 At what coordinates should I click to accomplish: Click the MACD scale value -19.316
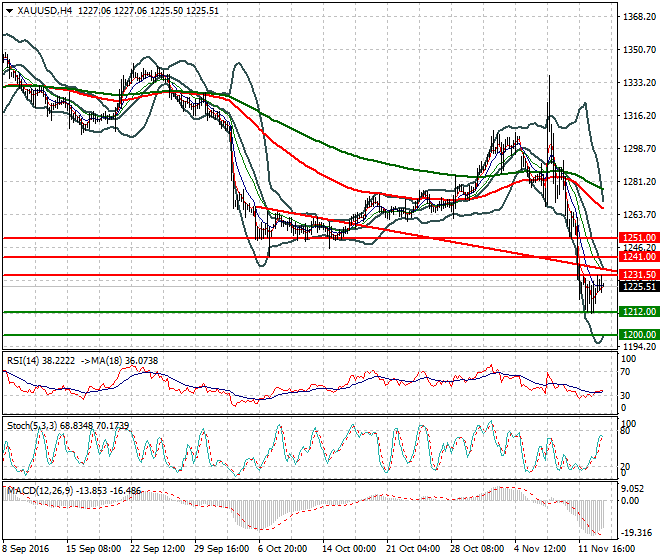636,533
